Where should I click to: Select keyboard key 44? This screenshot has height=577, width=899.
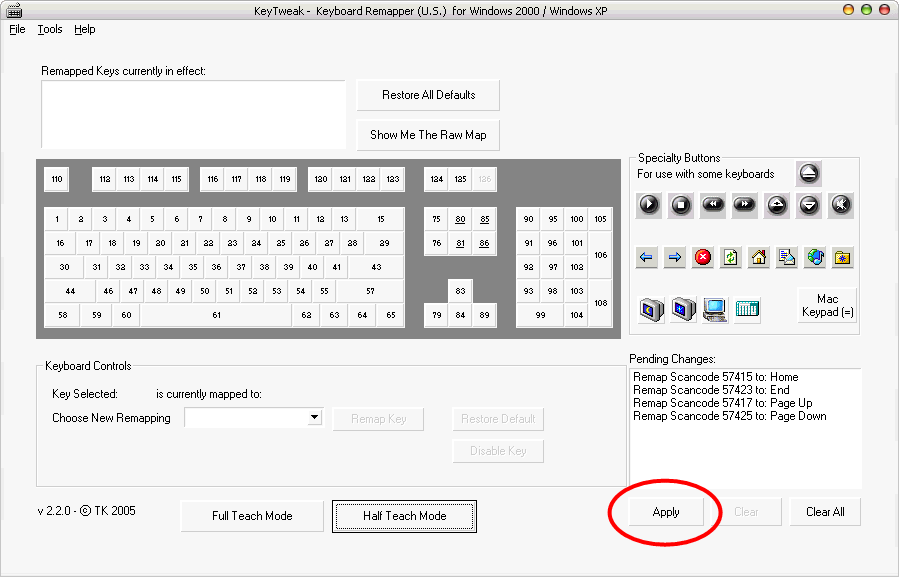click(x=70, y=291)
